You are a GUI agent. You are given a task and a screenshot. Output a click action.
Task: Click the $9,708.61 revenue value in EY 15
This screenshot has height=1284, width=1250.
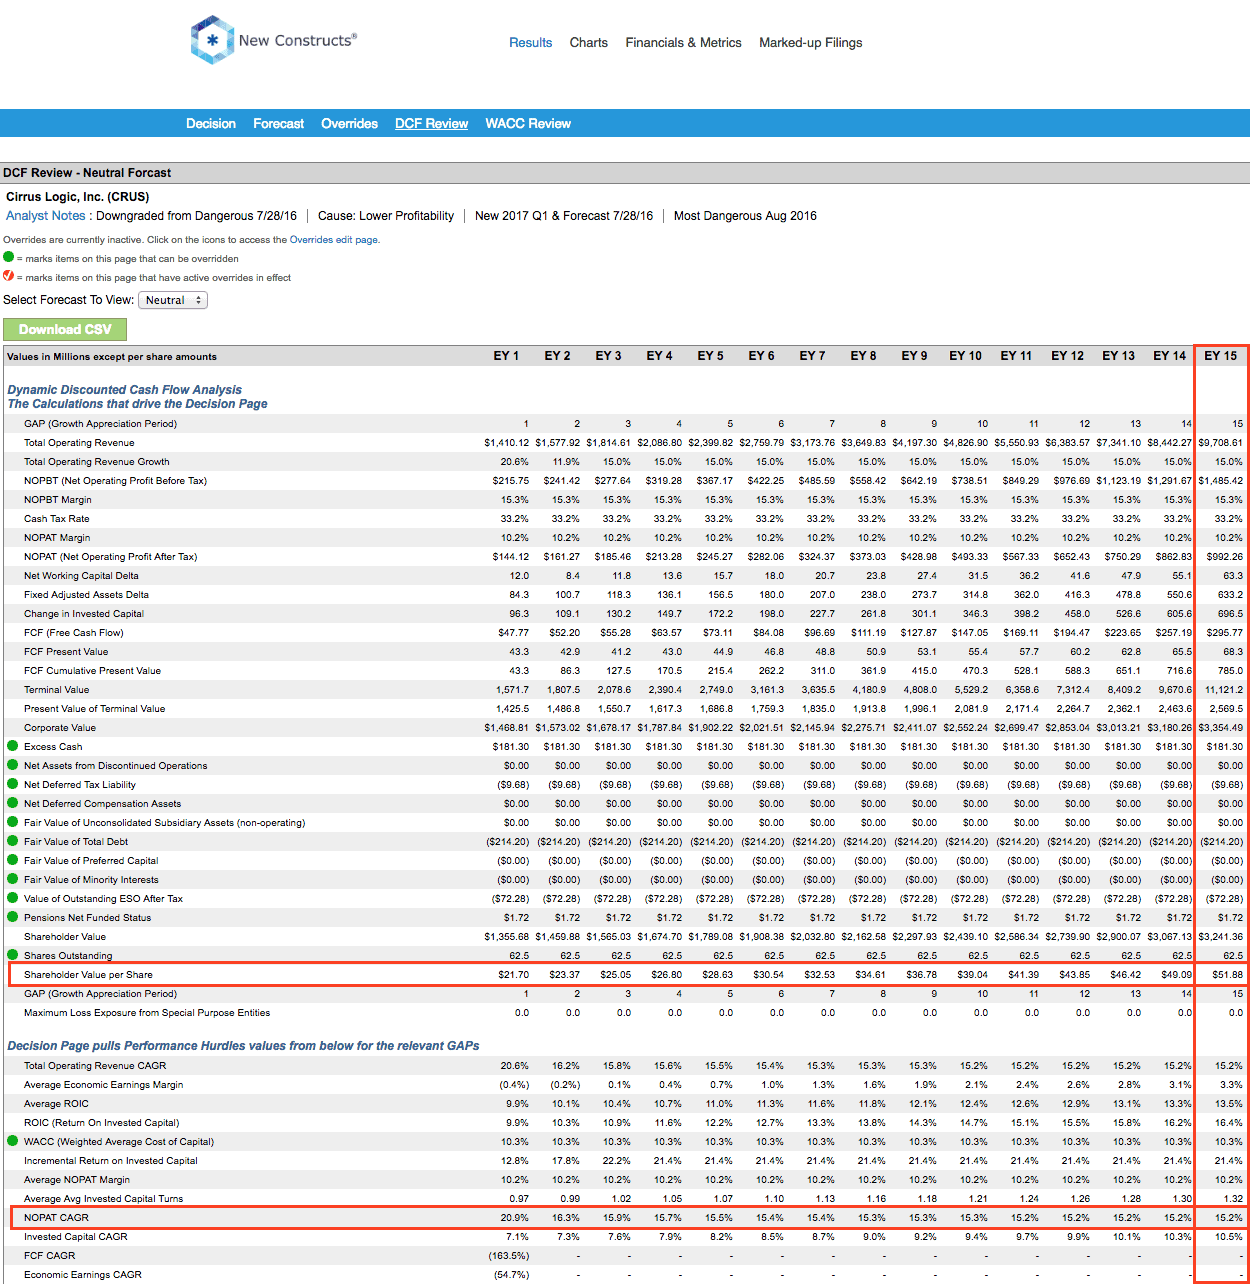pyautogui.click(x=1221, y=443)
